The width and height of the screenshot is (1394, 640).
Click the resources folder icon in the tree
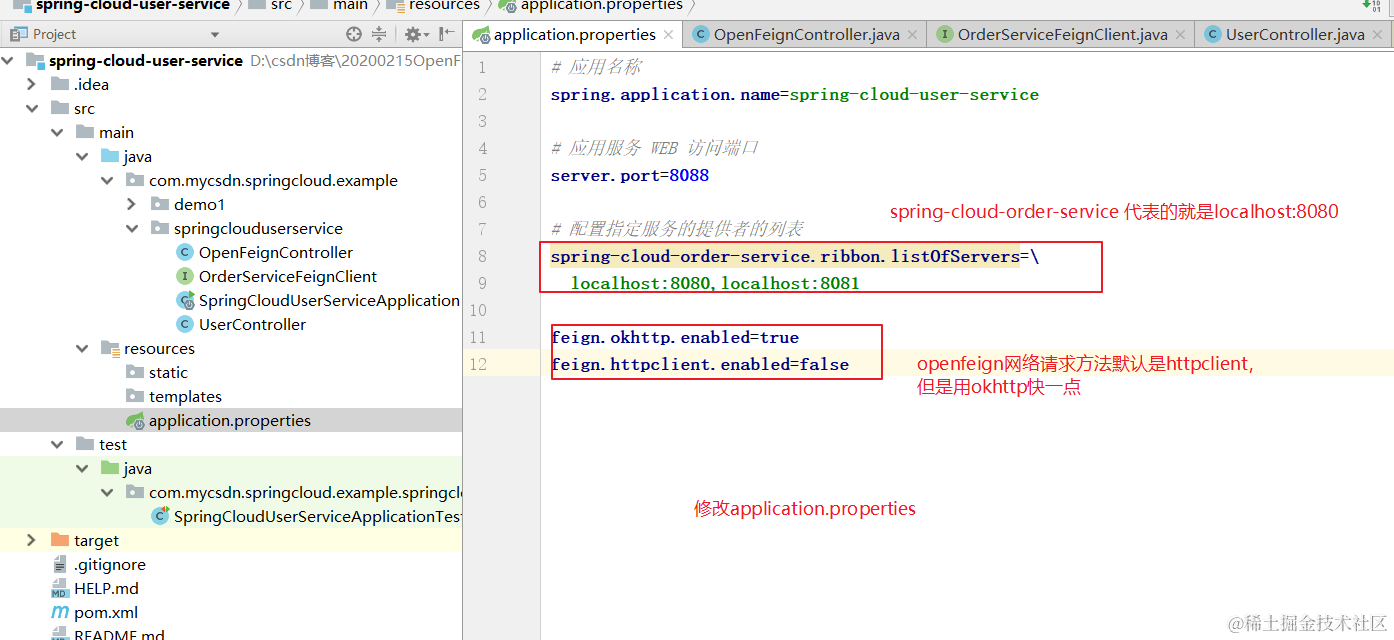tap(110, 348)
